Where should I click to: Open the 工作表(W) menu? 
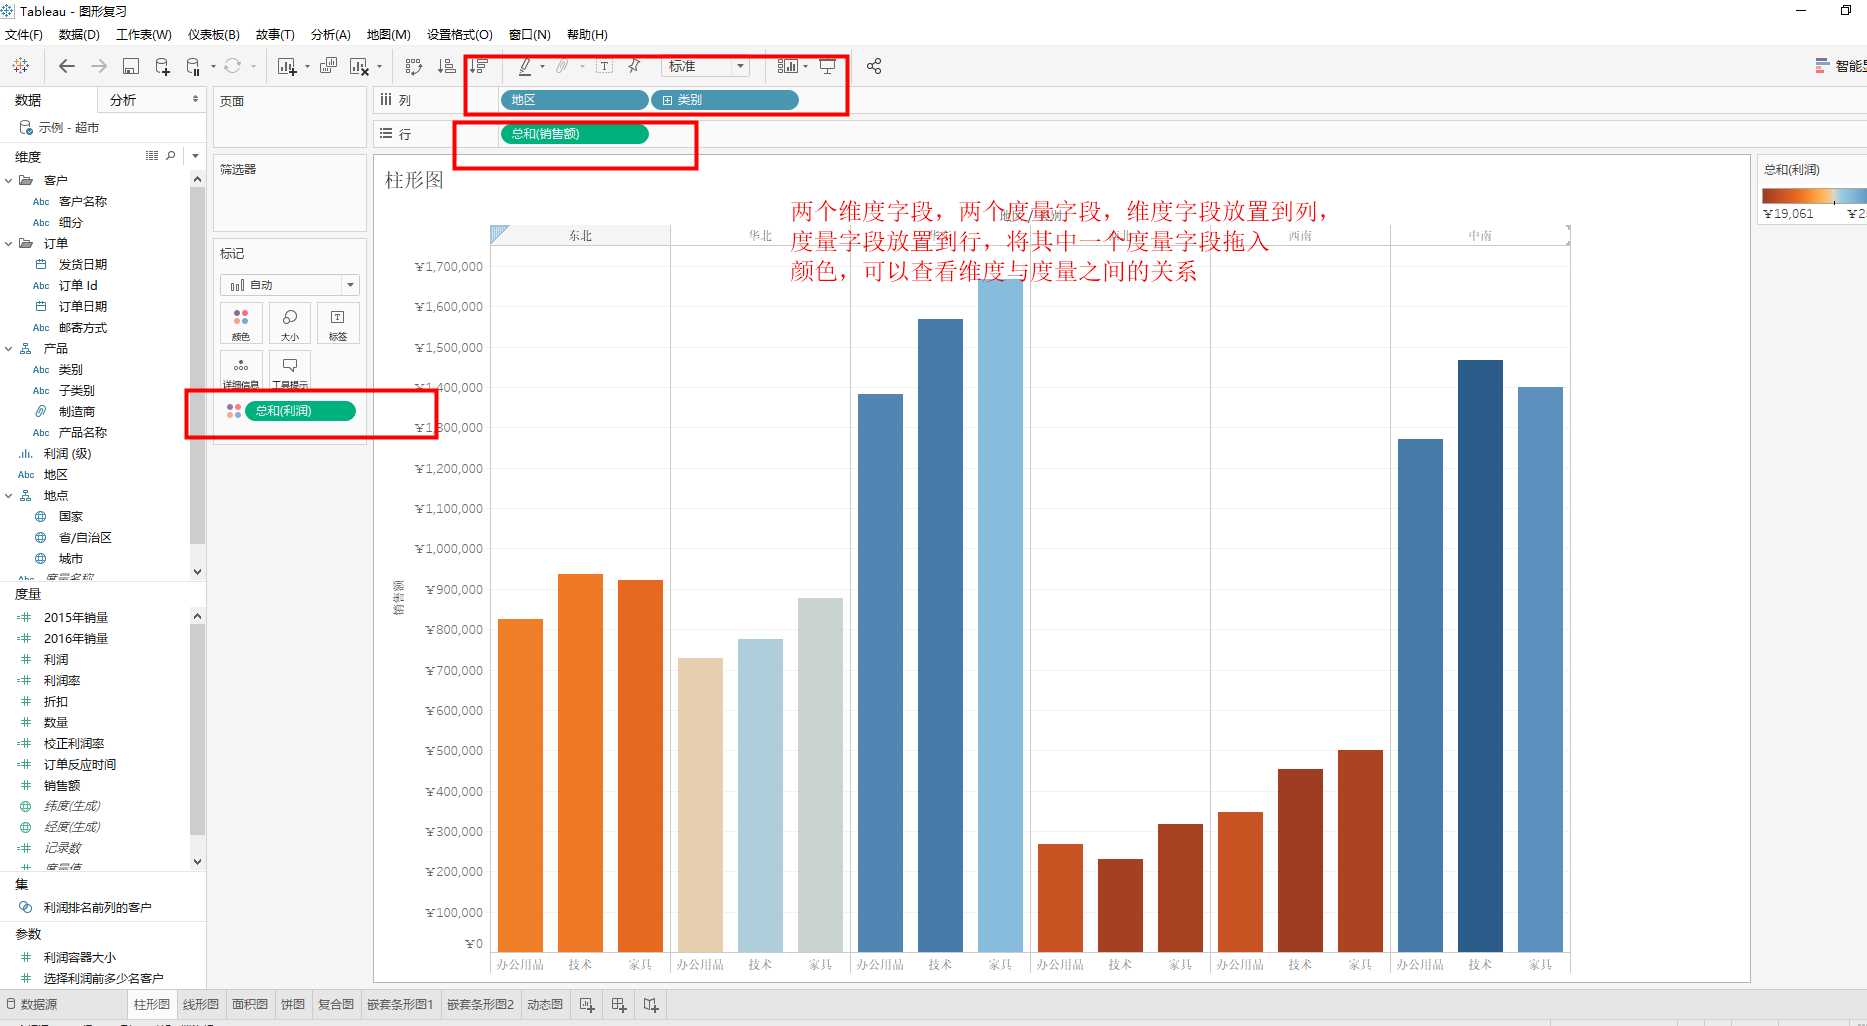(x=144, y=35)
